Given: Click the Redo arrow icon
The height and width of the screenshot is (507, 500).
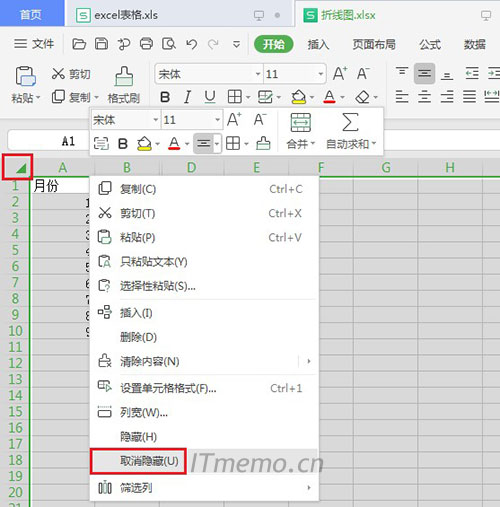Looking at the screenshot, I should [x=213, y=44].
